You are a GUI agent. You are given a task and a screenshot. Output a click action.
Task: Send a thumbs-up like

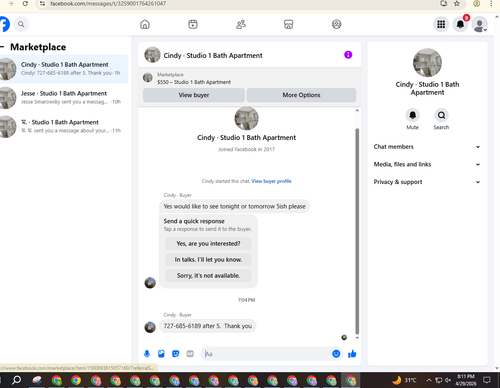click(352, 354)
